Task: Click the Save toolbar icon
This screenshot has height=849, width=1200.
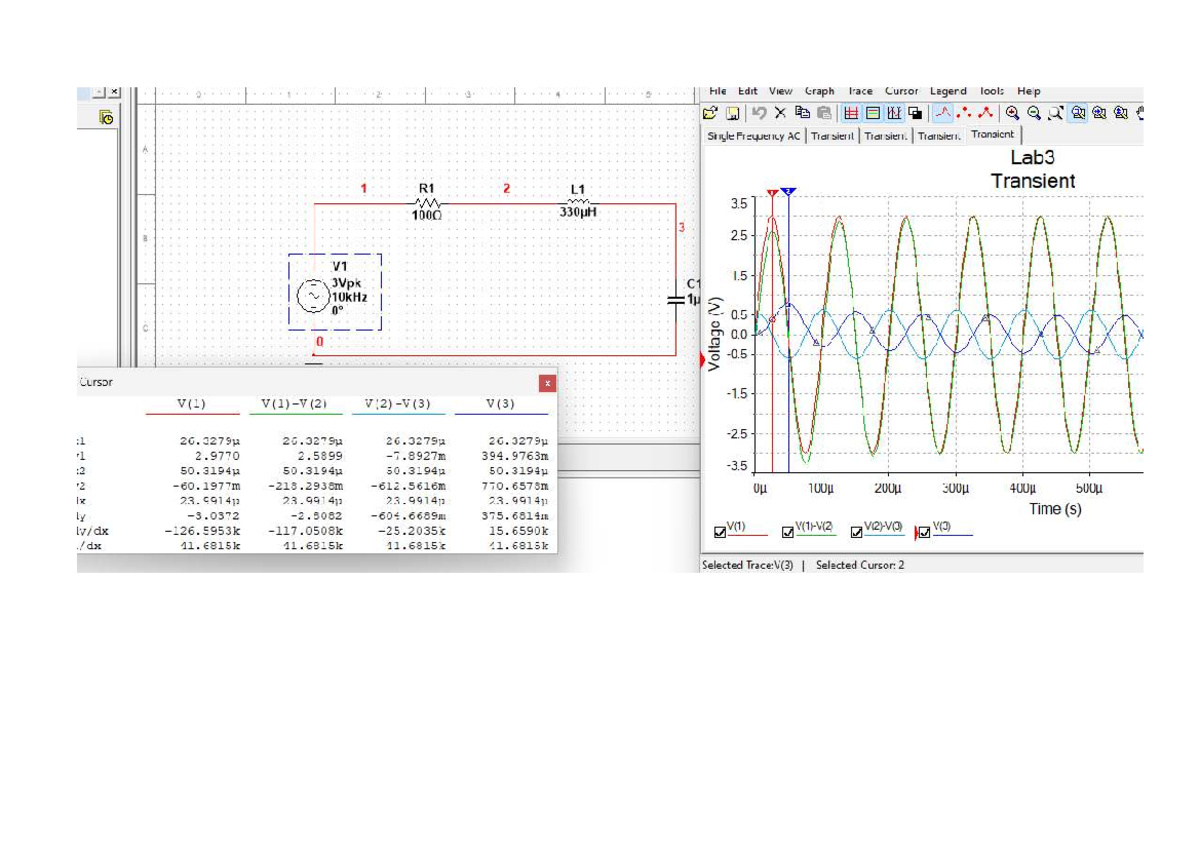Action: (731, 112)
